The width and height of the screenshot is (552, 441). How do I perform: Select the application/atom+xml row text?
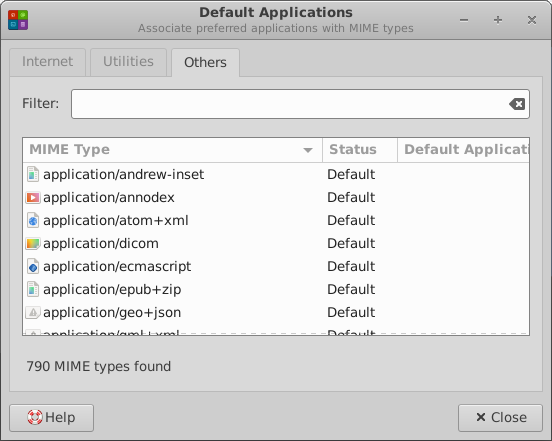point(116,221)
